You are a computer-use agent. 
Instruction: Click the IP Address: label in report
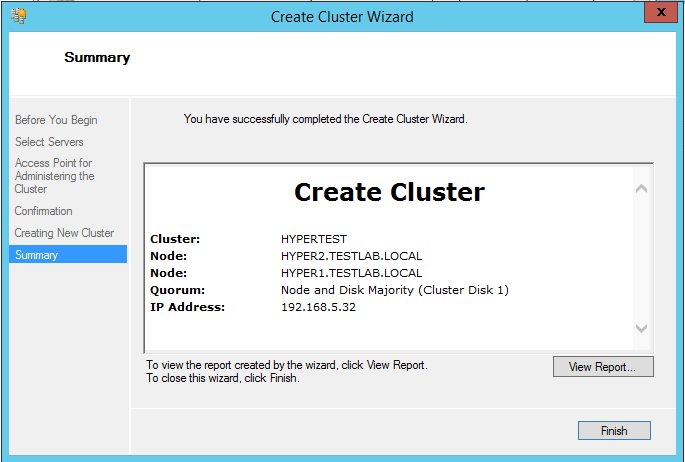point(187,307)
